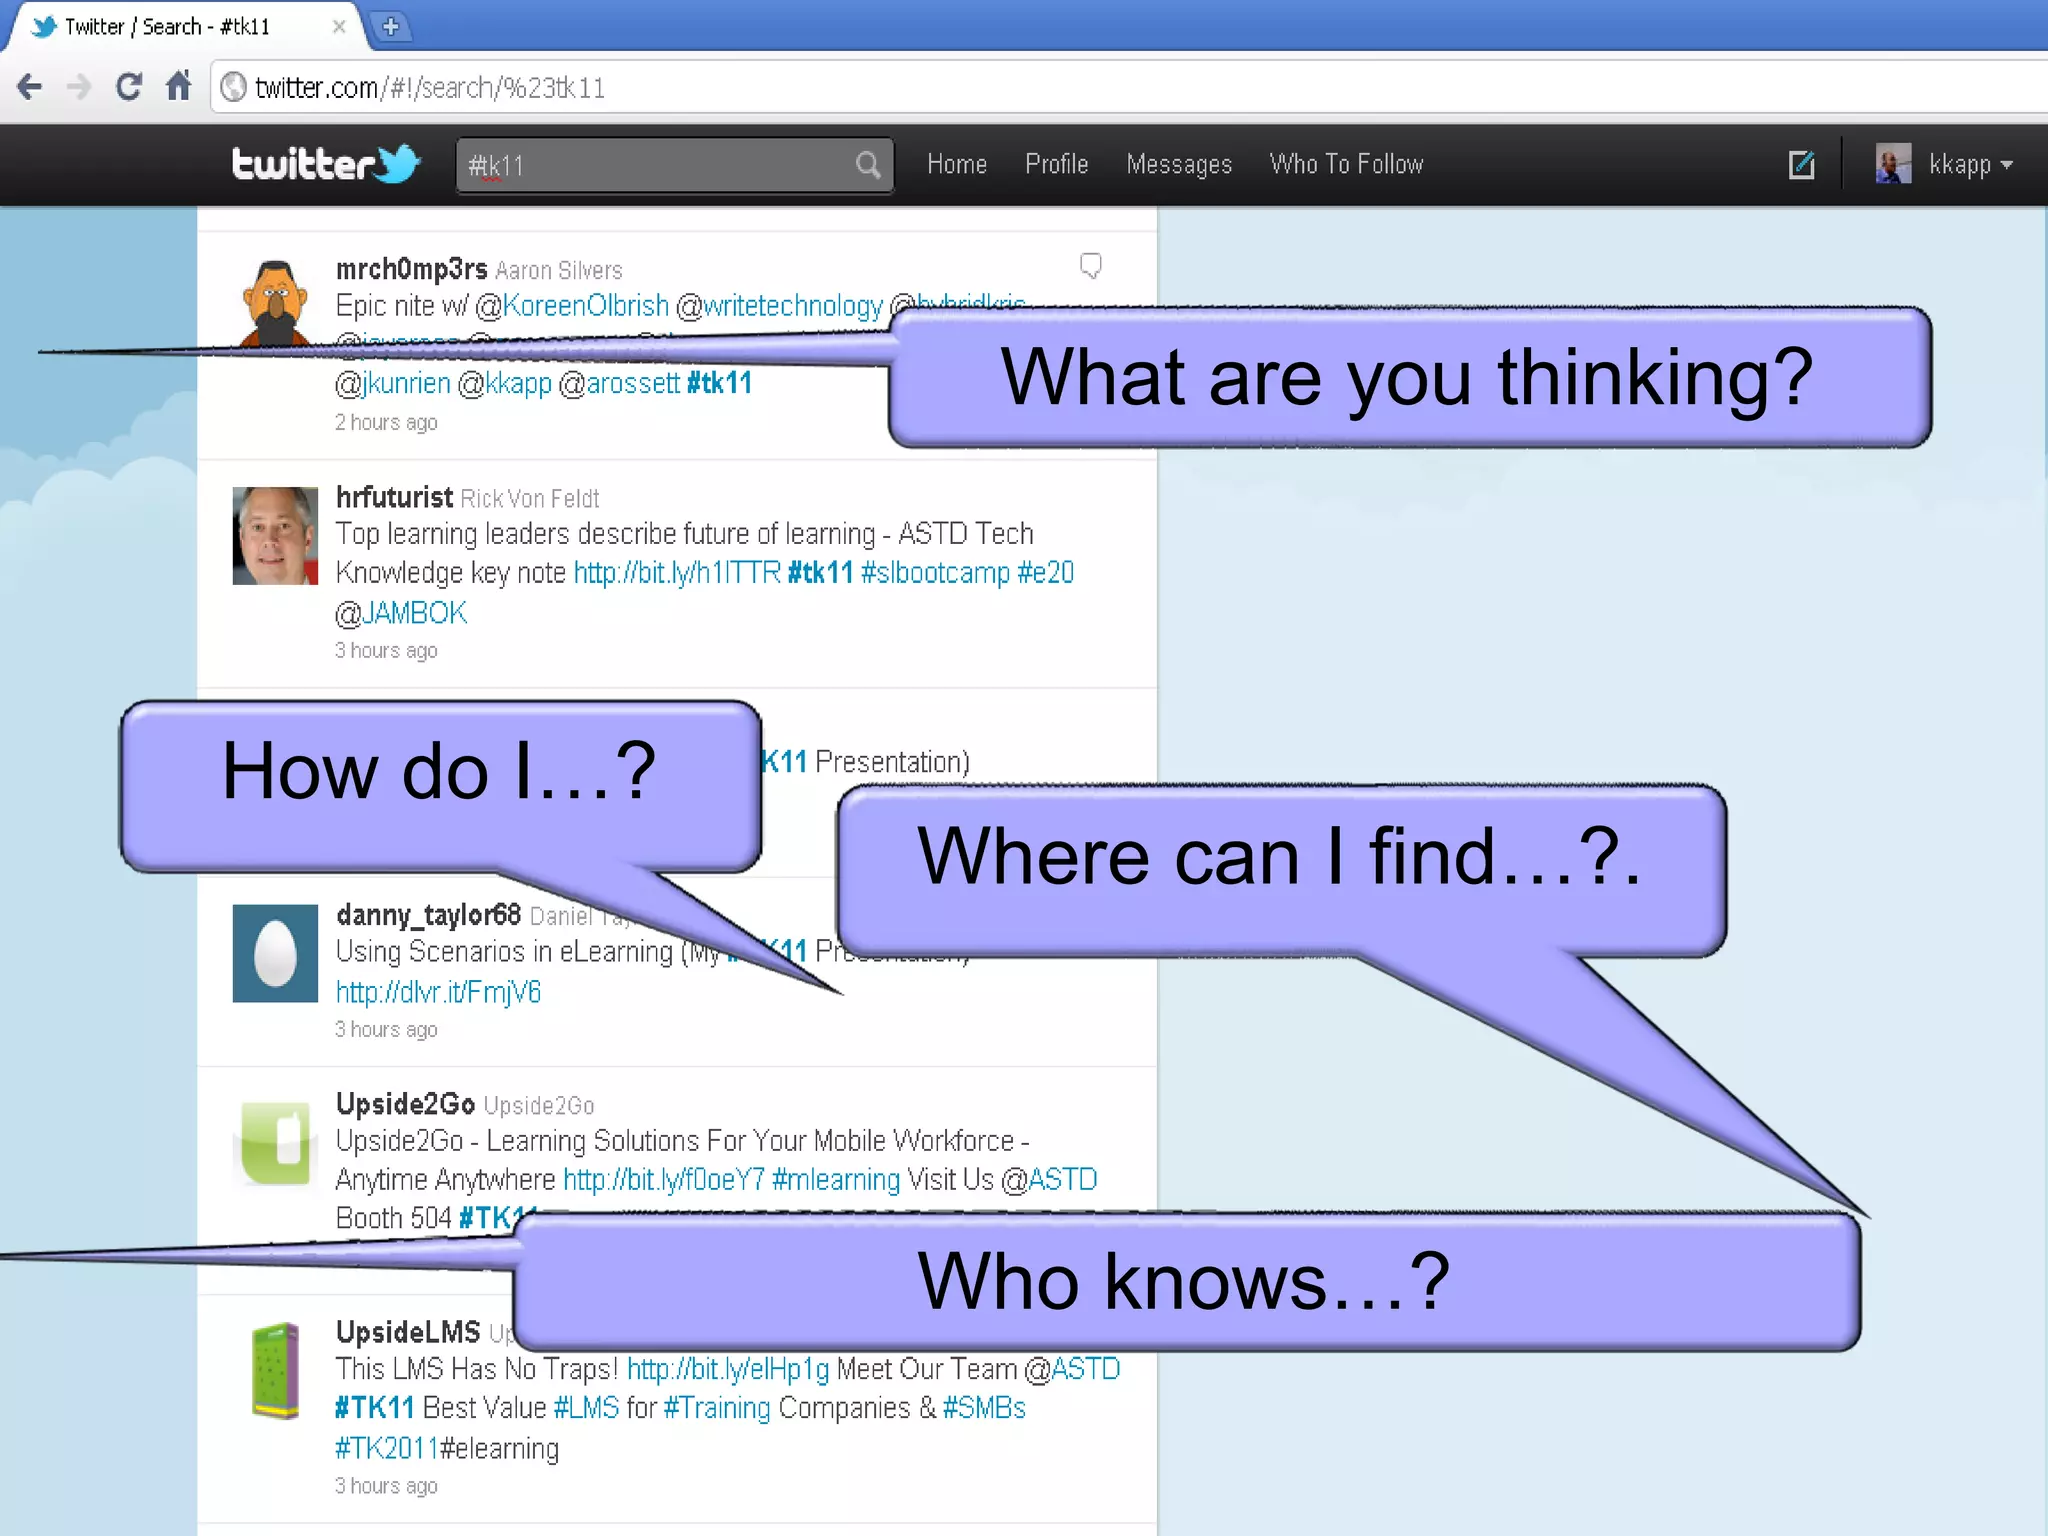
Task: Click #e20 hashtag
Action: click(1045, 573)
